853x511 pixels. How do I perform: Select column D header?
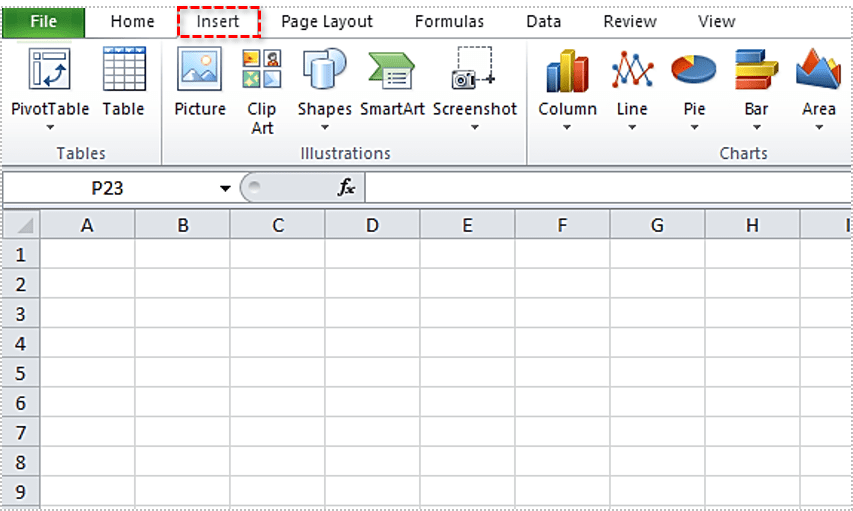[x=372, y=226]
